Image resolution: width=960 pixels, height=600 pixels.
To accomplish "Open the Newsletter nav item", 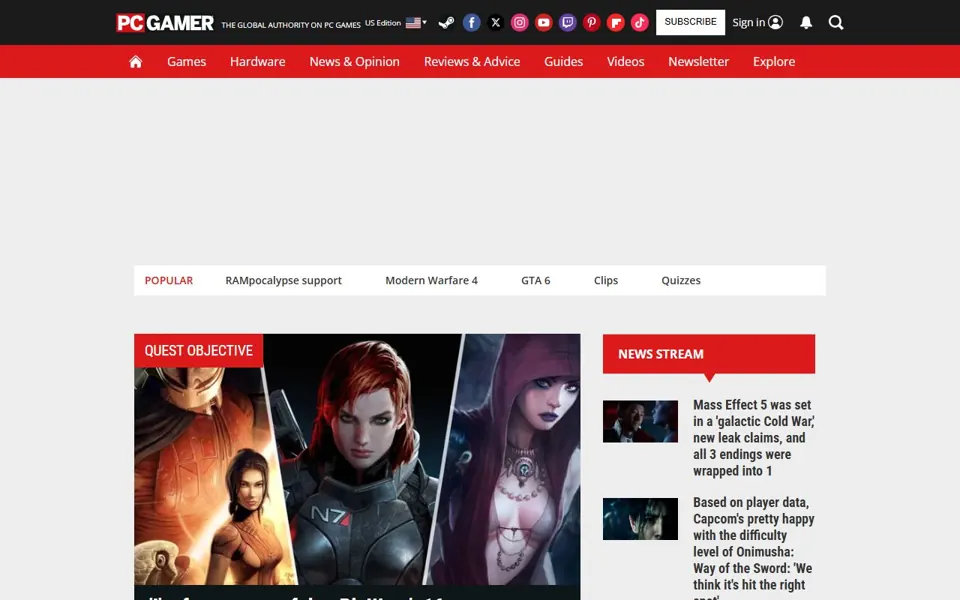I will tap(699, 61).
